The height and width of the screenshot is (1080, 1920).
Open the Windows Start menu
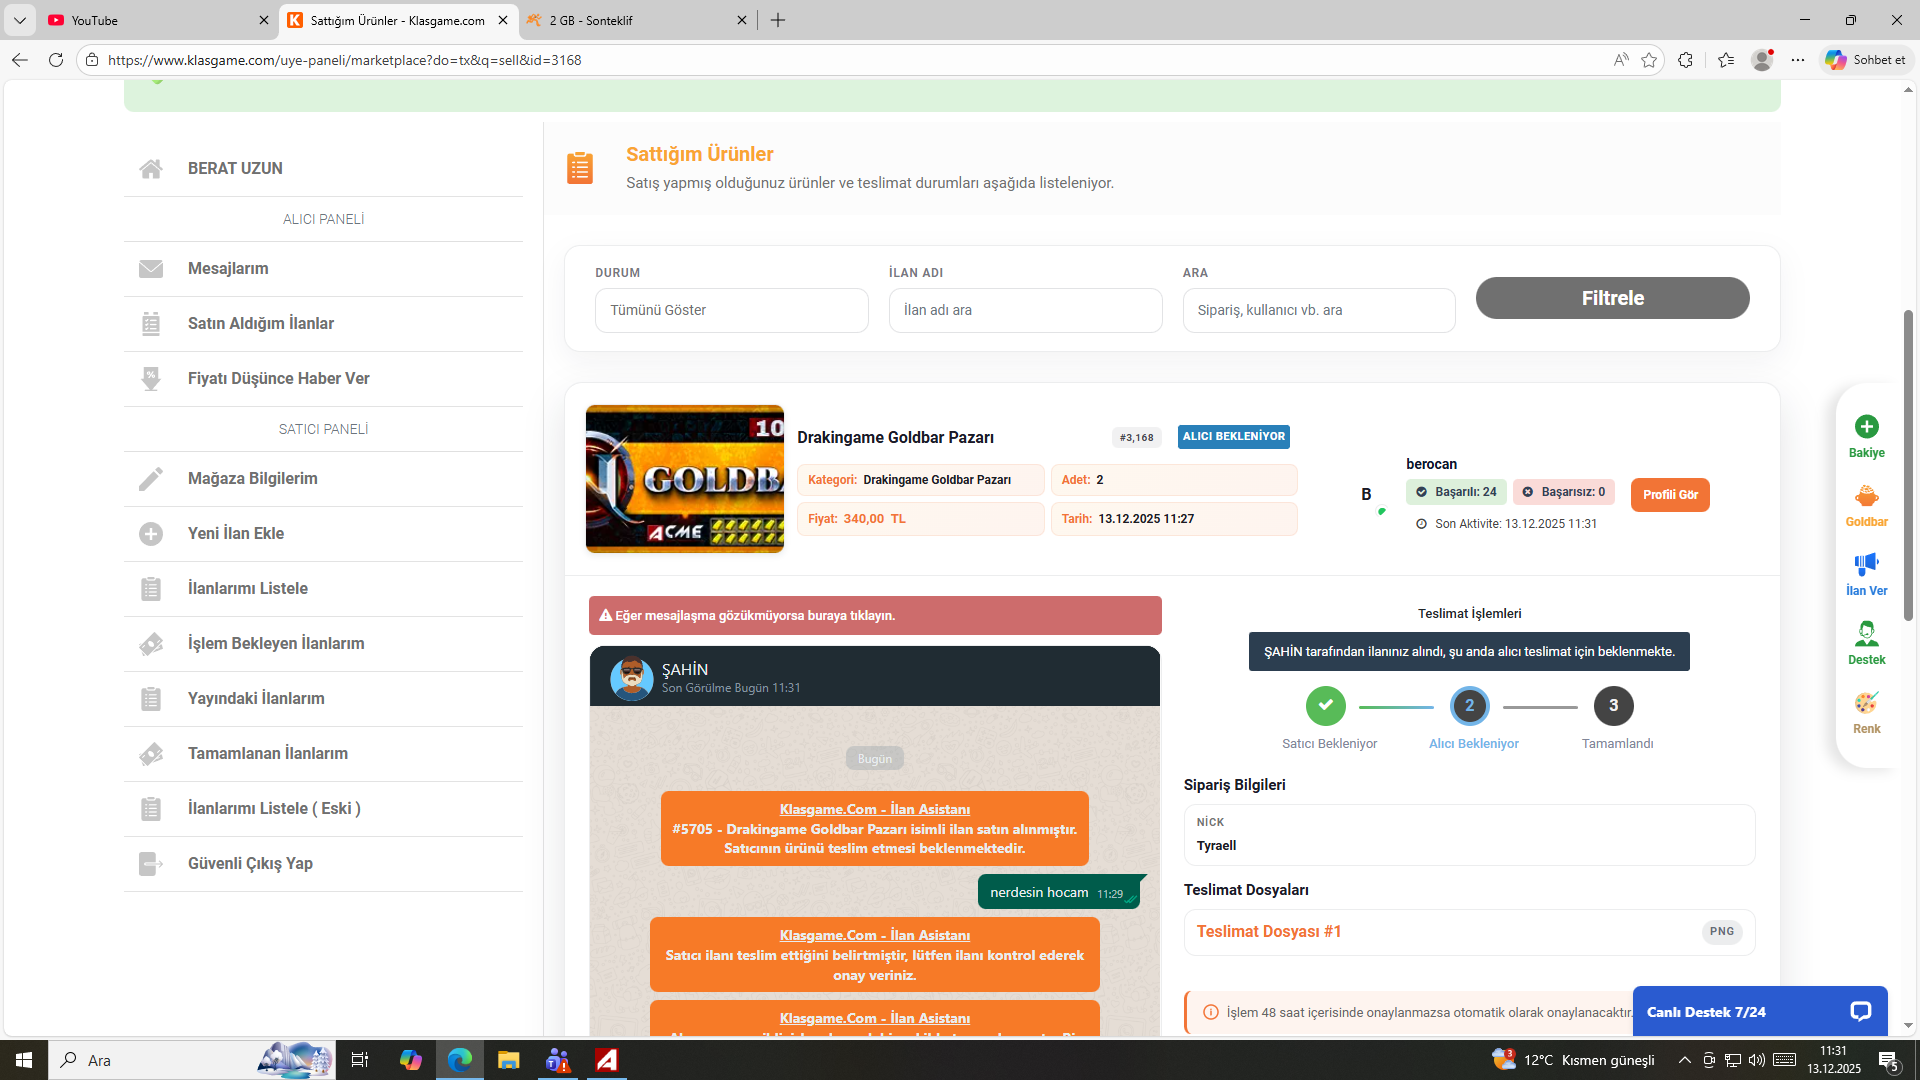click(x=24, y=1060)
